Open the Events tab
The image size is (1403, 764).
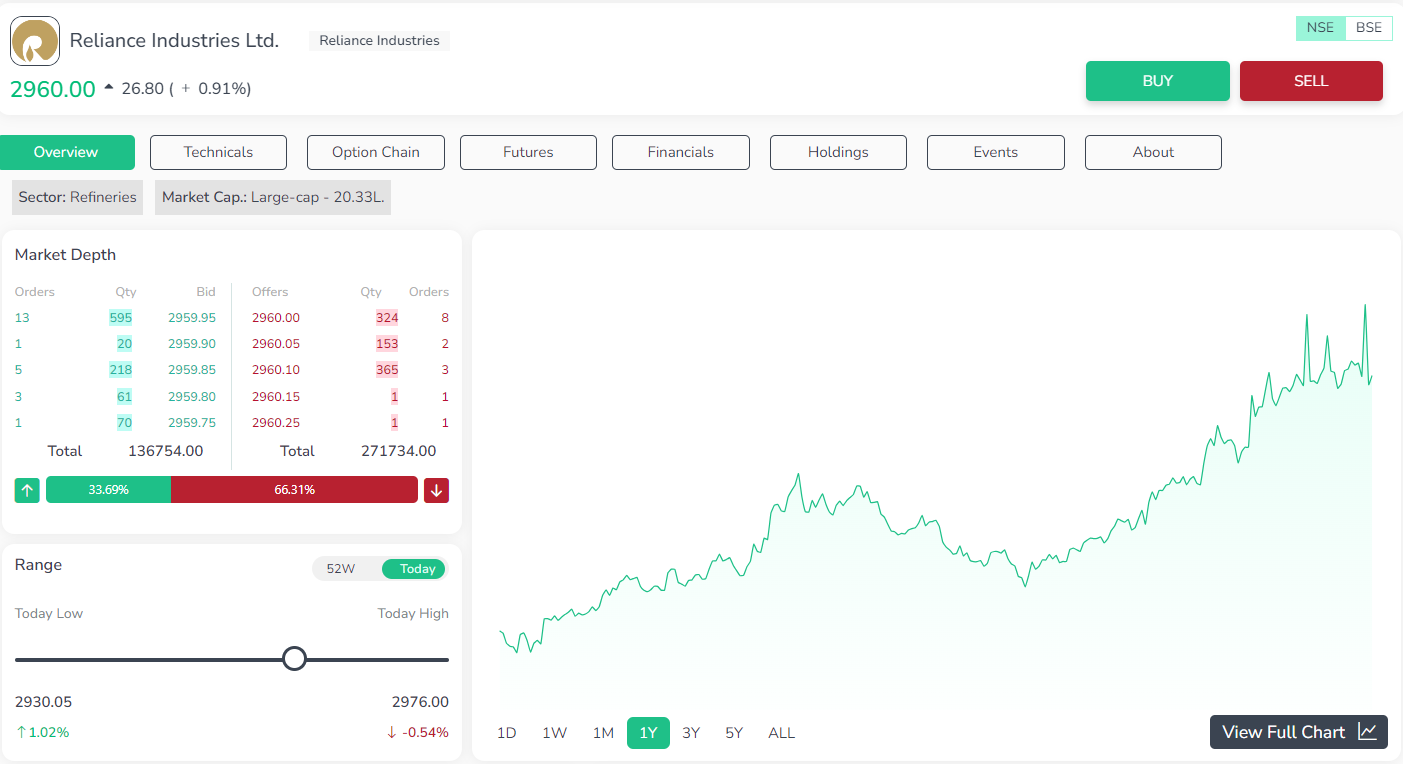click(995, 152)
